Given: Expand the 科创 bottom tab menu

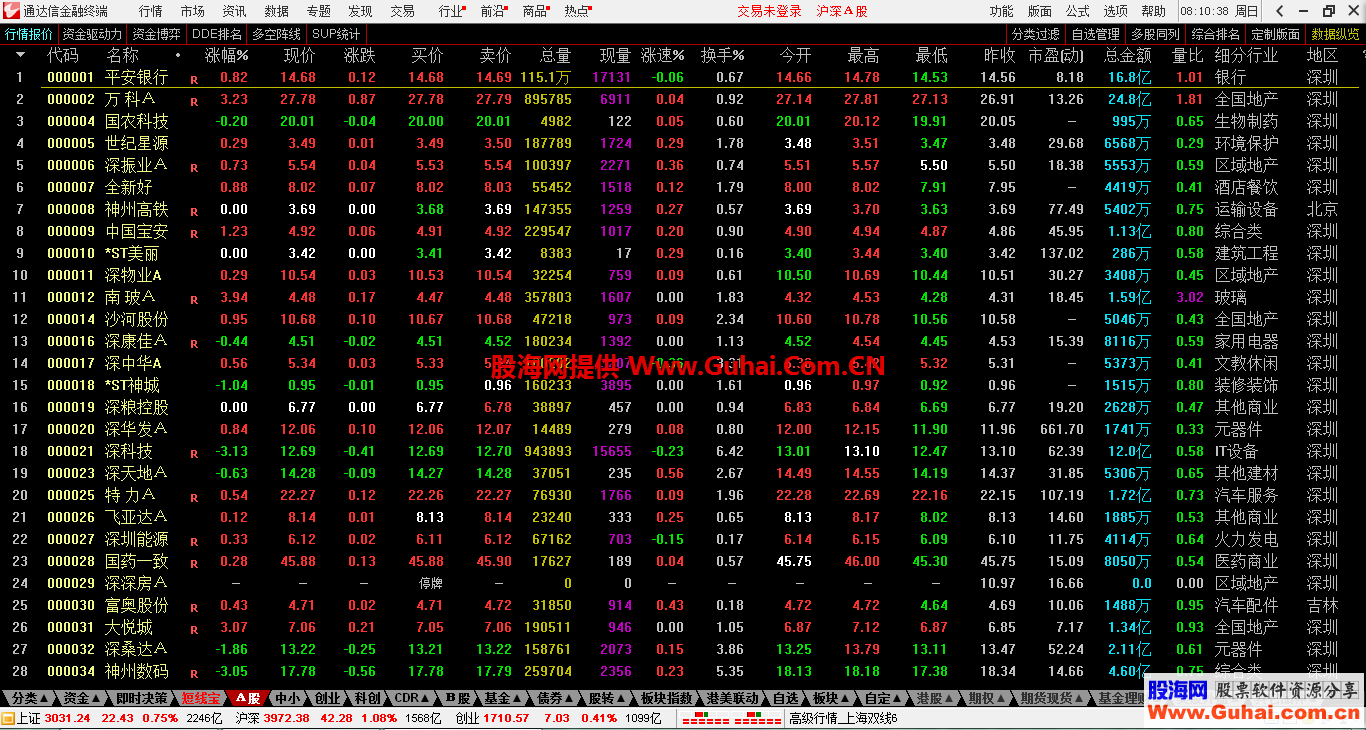Looking at the screenshot, I should [368, 698].
